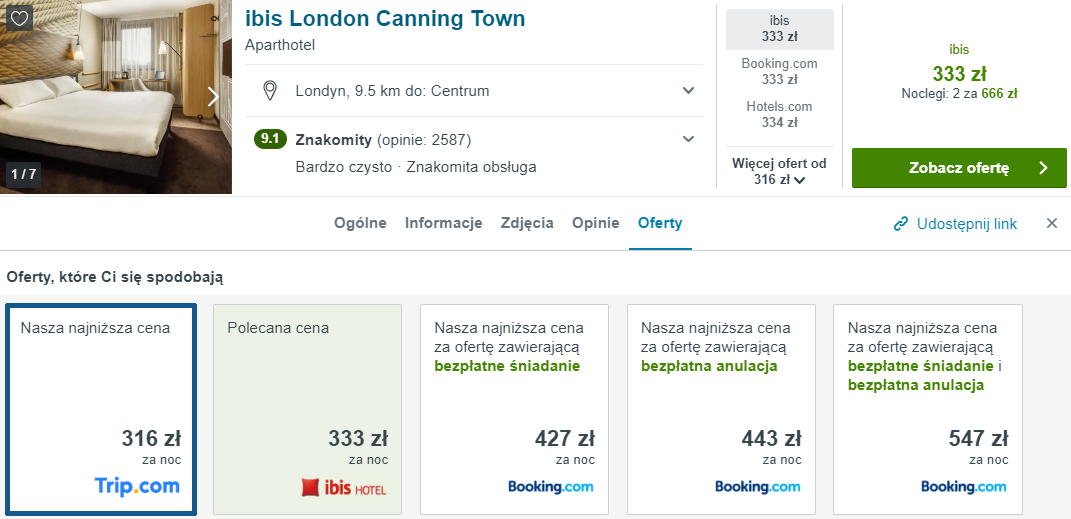
Task: Click the 9.1 rating badge
Action: pyautogui.click(x=270, y=139)
